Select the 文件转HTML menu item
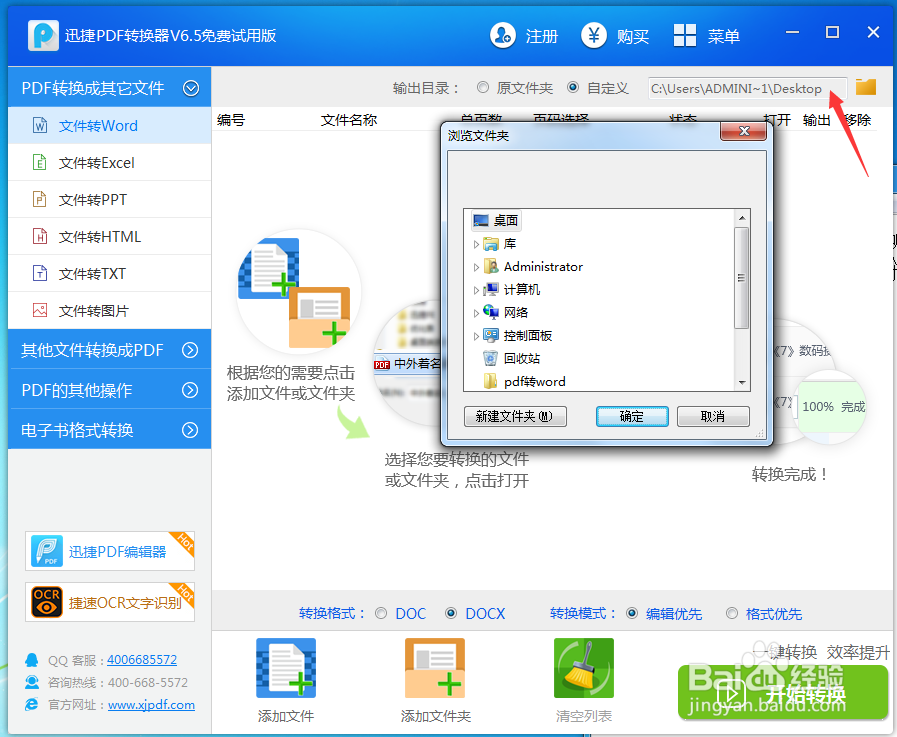The width and height of the screenshot is (897, 737). (109, 236)
